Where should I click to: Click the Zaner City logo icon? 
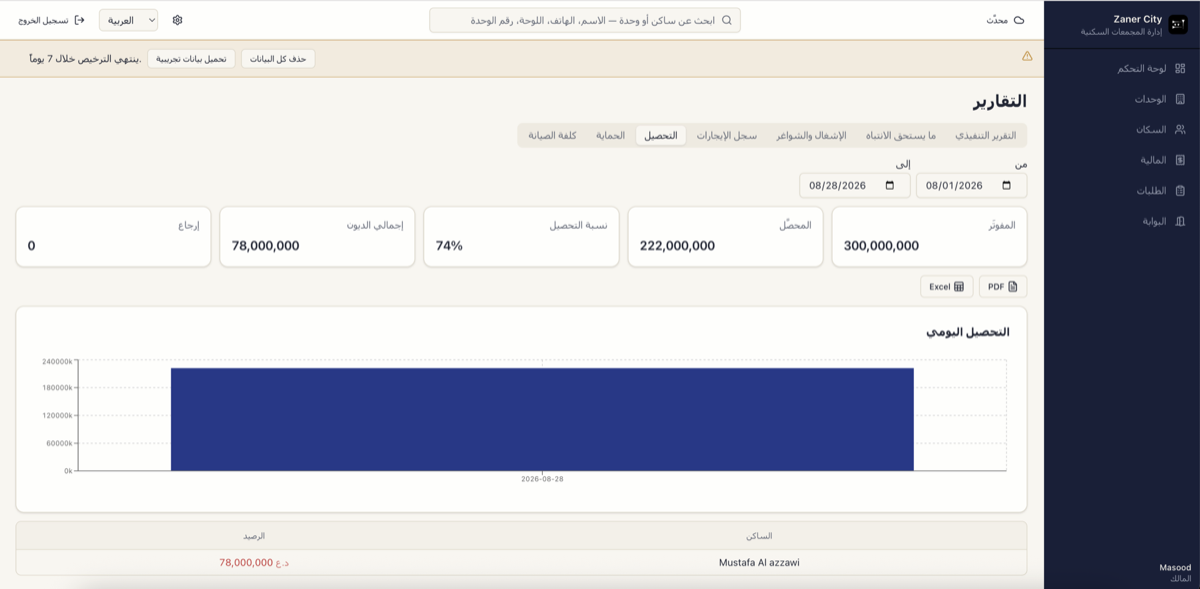click(x=1180, y=25)
